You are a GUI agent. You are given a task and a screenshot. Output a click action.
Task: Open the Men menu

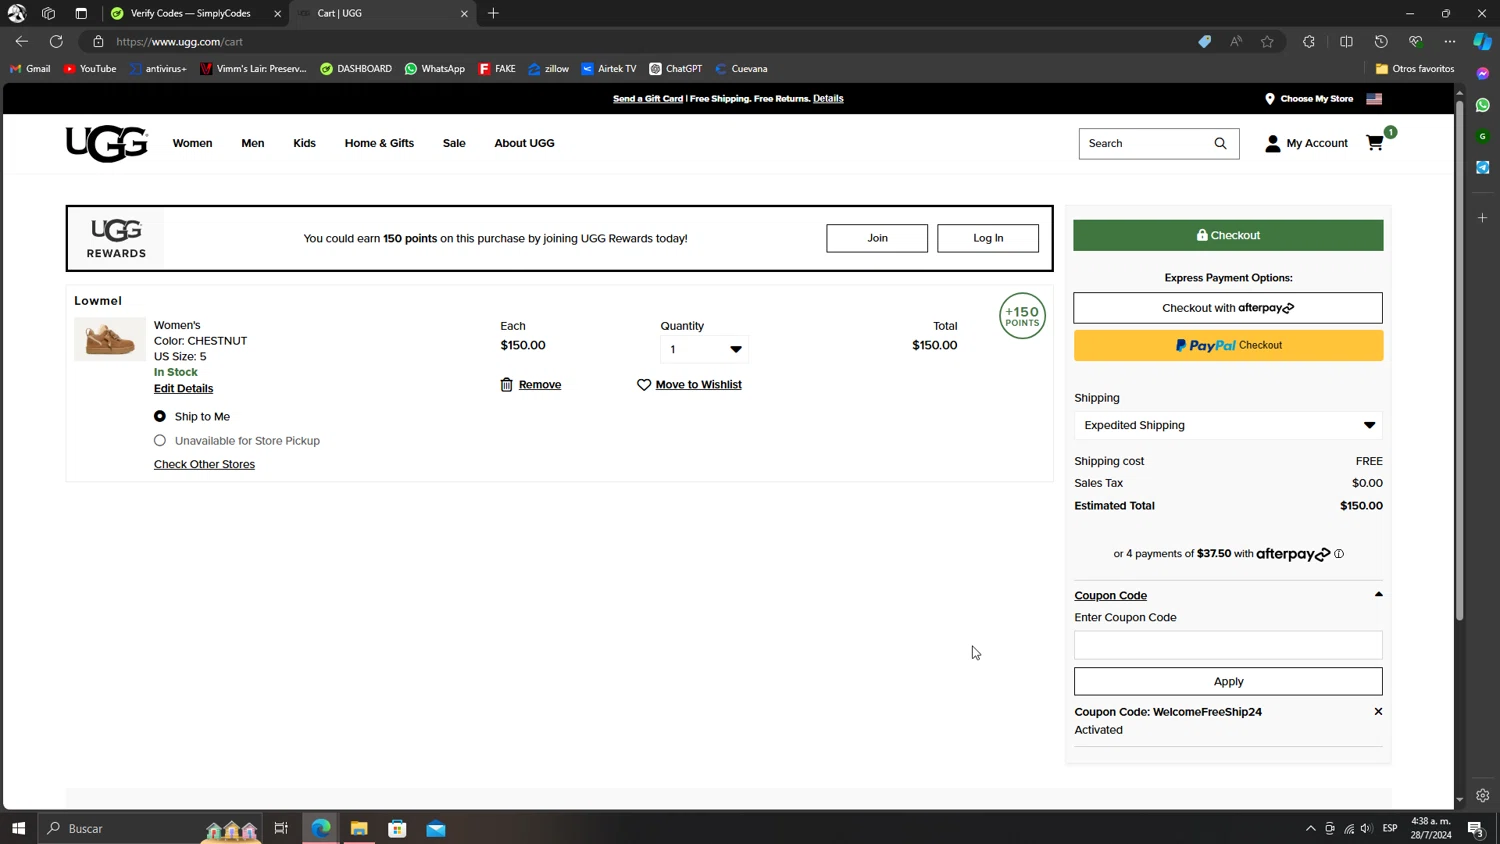click(x=253, y=143)
